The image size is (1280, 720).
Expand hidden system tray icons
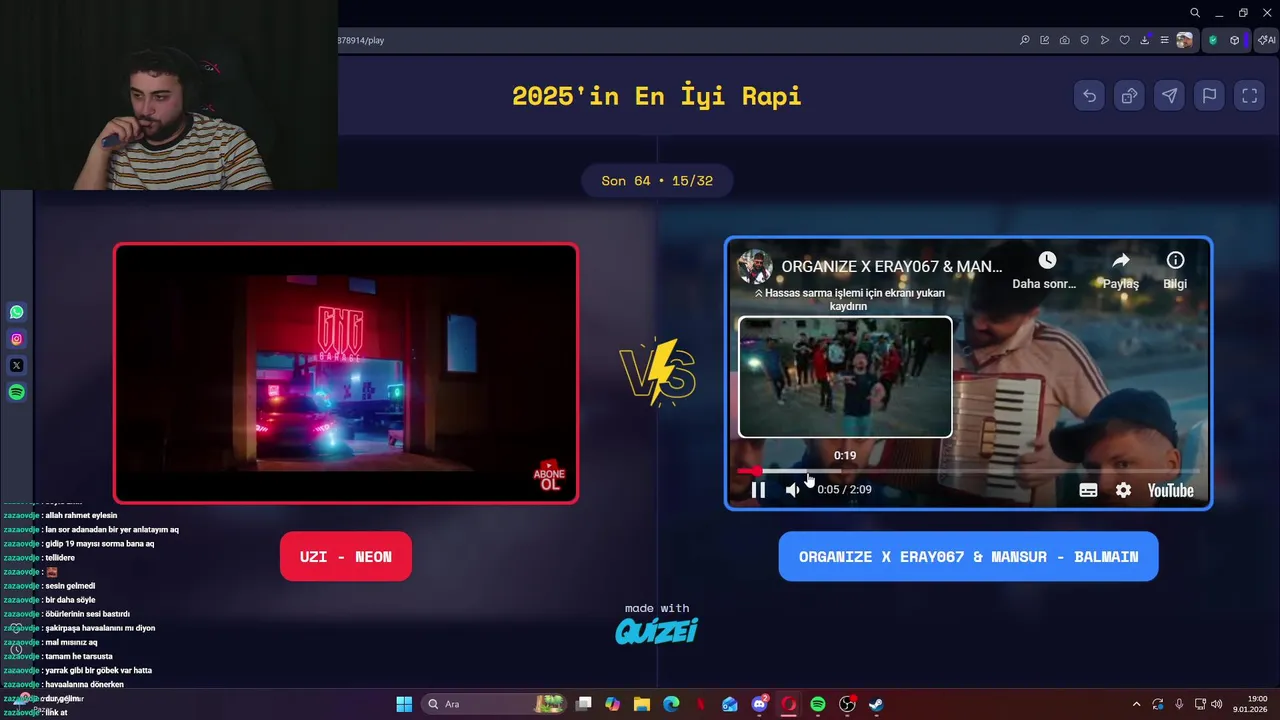point(1136,704)
